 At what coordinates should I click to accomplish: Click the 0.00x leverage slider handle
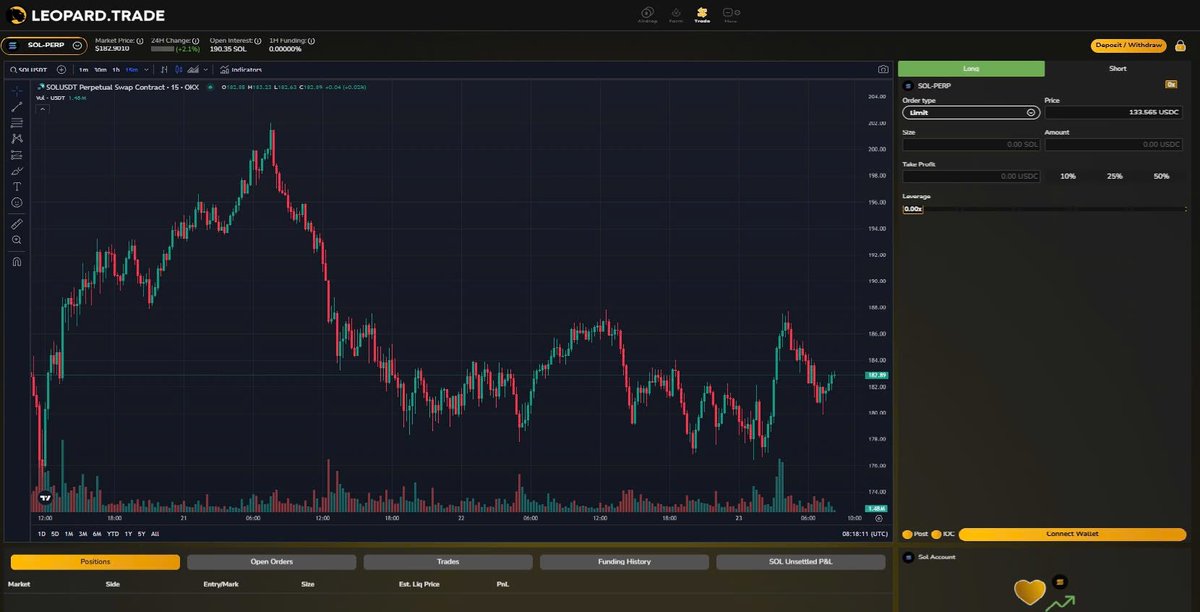pos(913,209)
